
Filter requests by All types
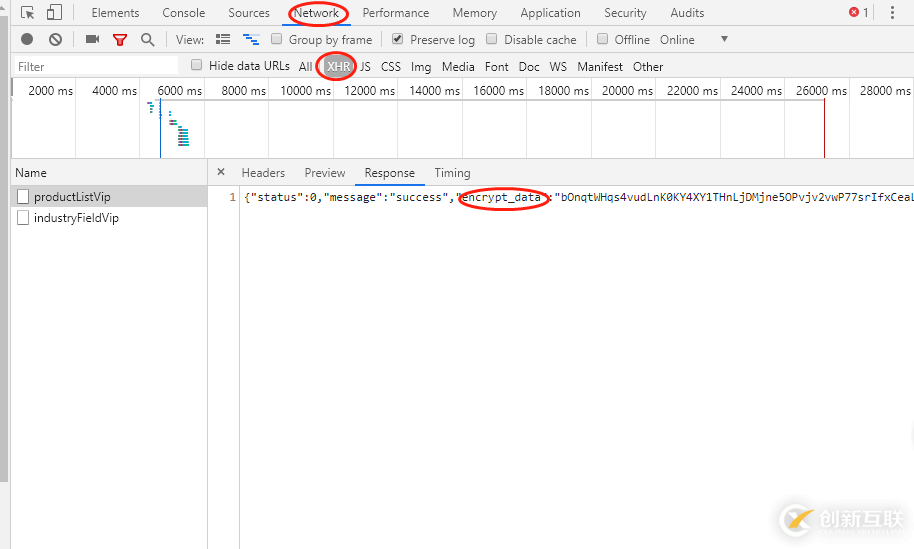coord(305,66)
